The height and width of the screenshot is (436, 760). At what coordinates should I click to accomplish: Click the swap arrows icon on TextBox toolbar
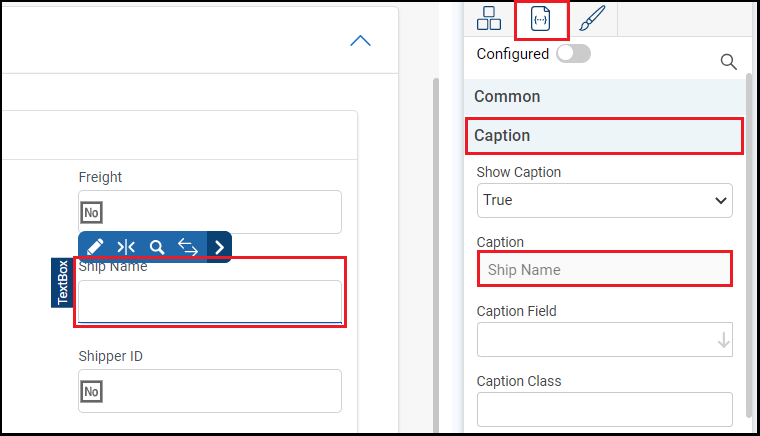point(188,246)
